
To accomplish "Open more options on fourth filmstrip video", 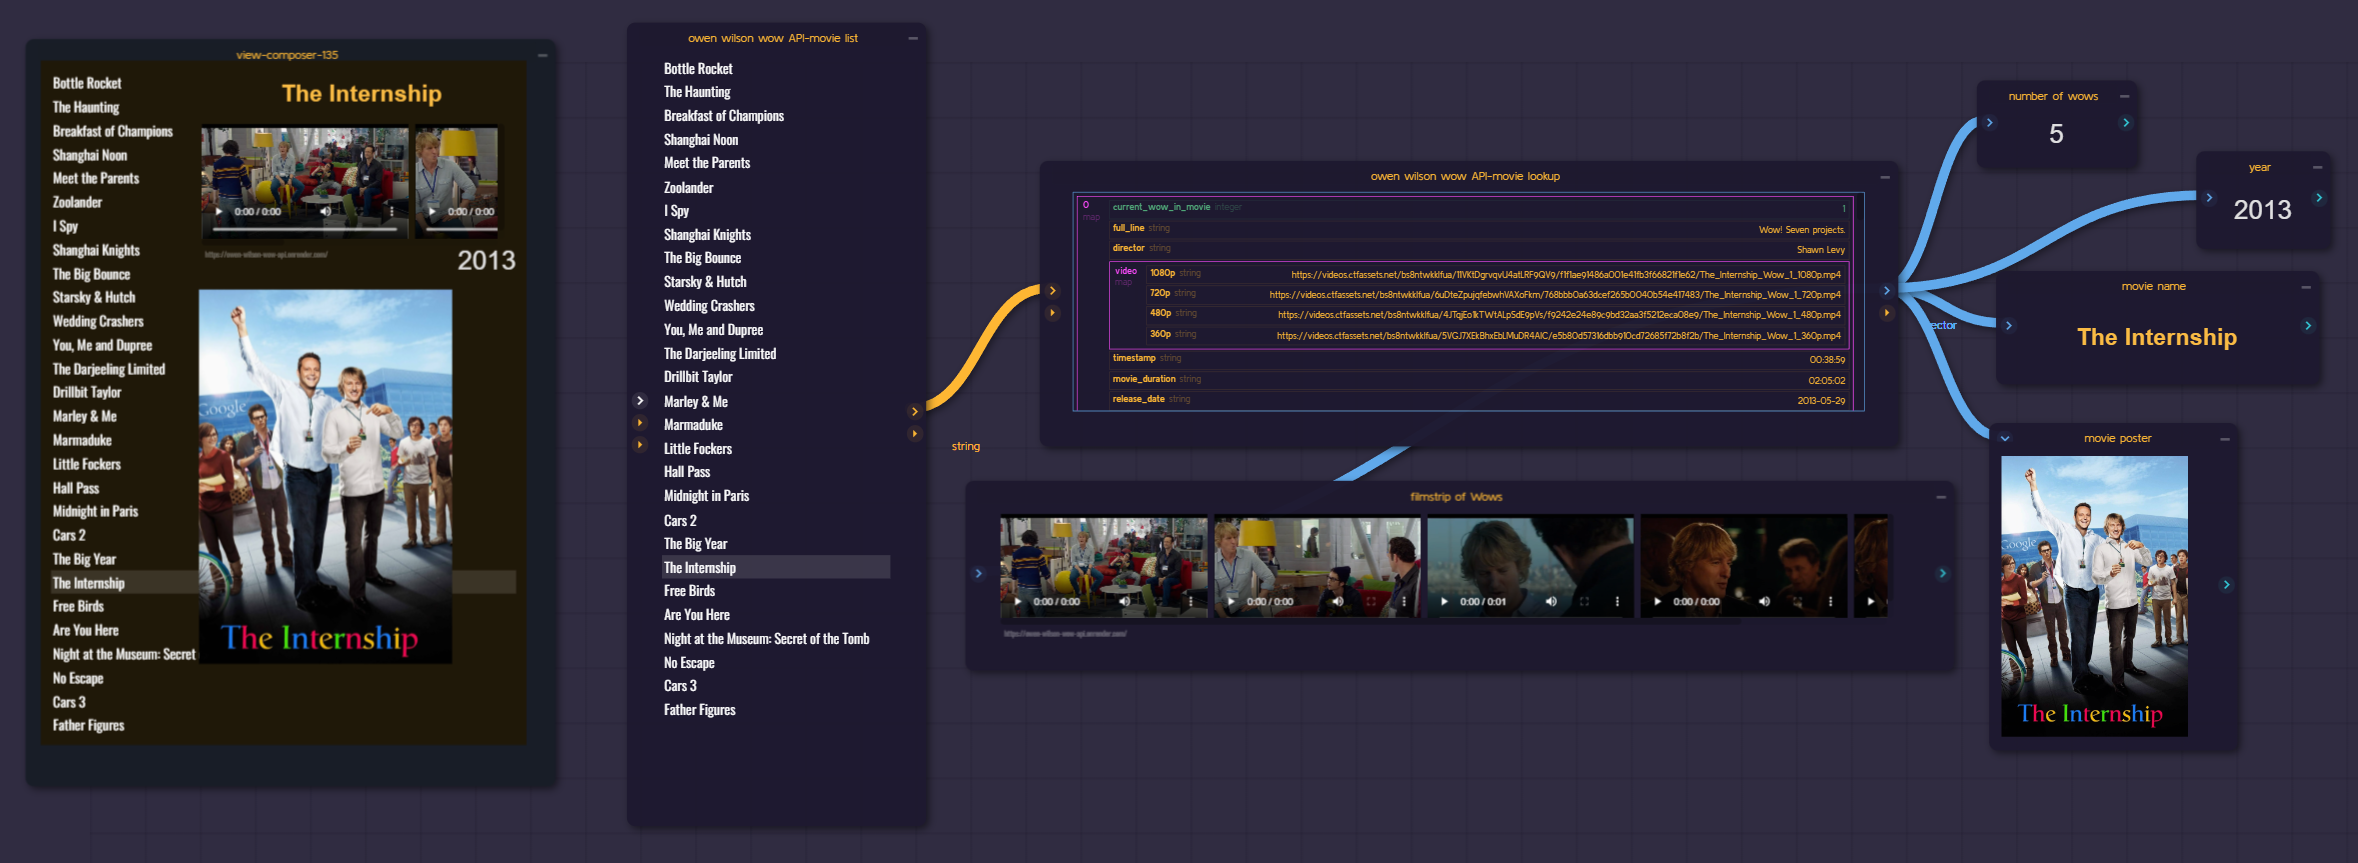I will (x=1830, y=602).
